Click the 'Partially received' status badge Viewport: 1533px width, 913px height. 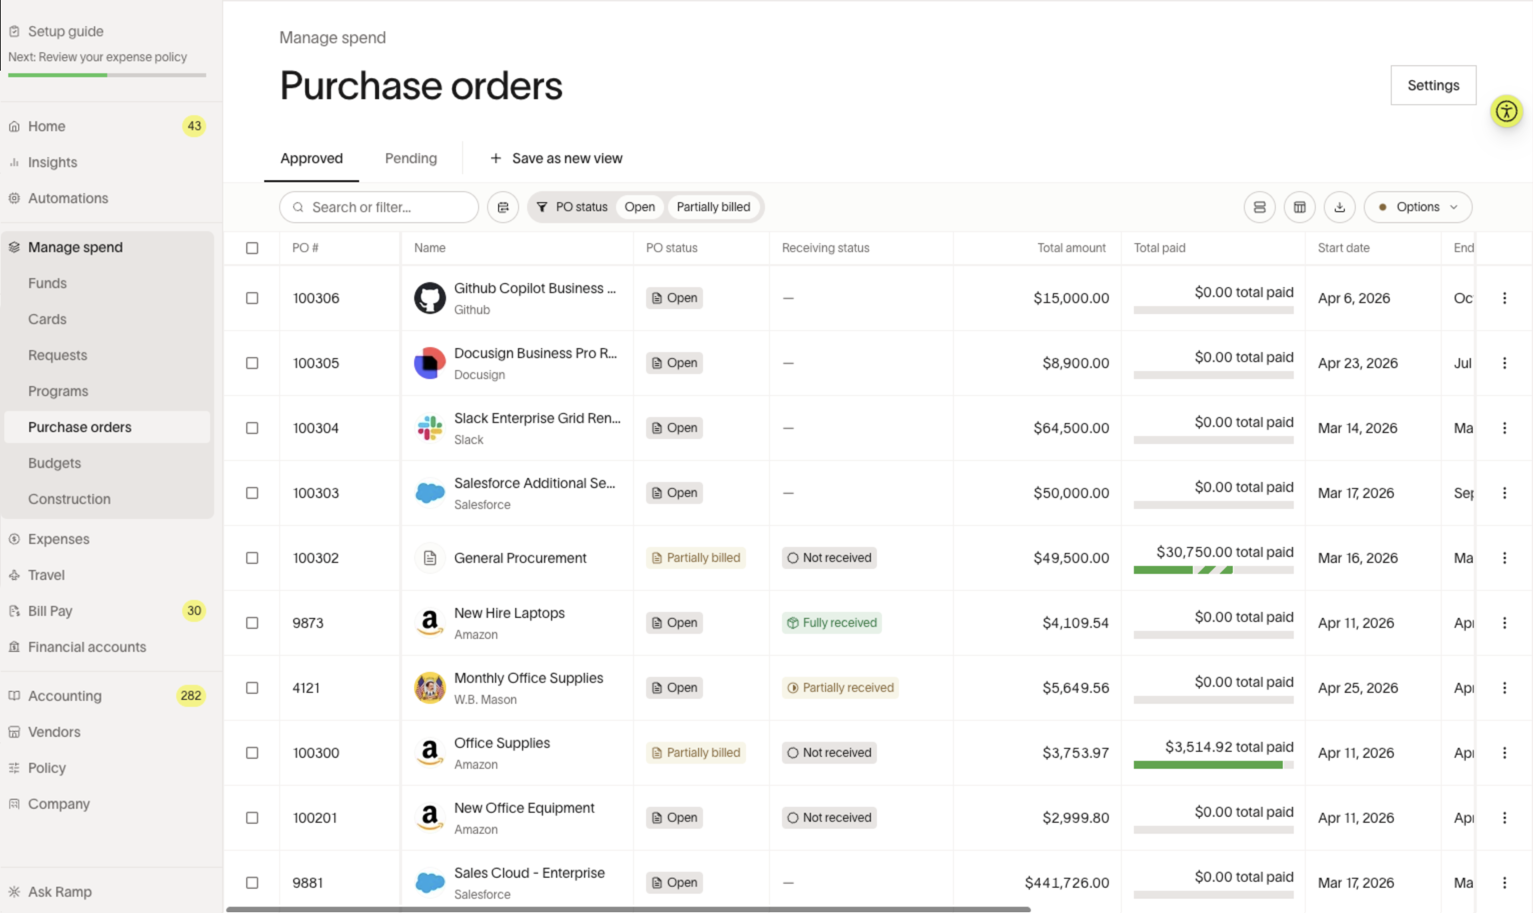click(x=840, y=688)
